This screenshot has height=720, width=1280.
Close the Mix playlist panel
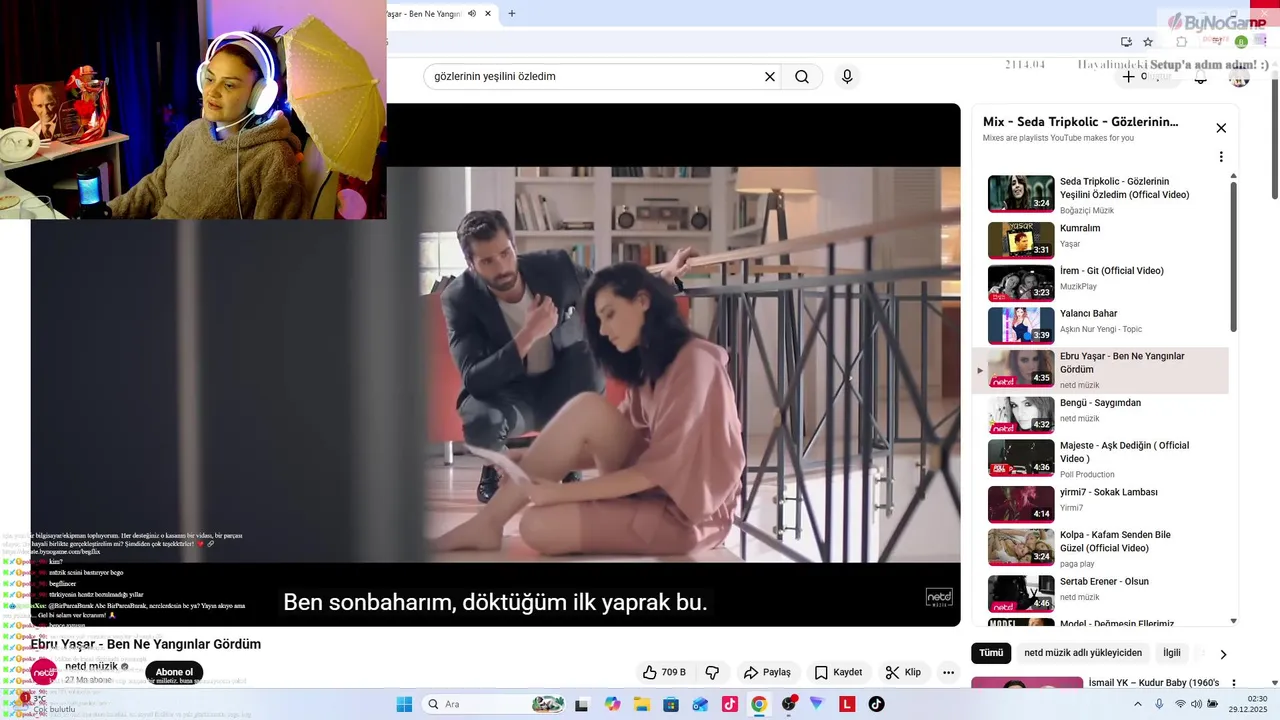[1221, 128]
